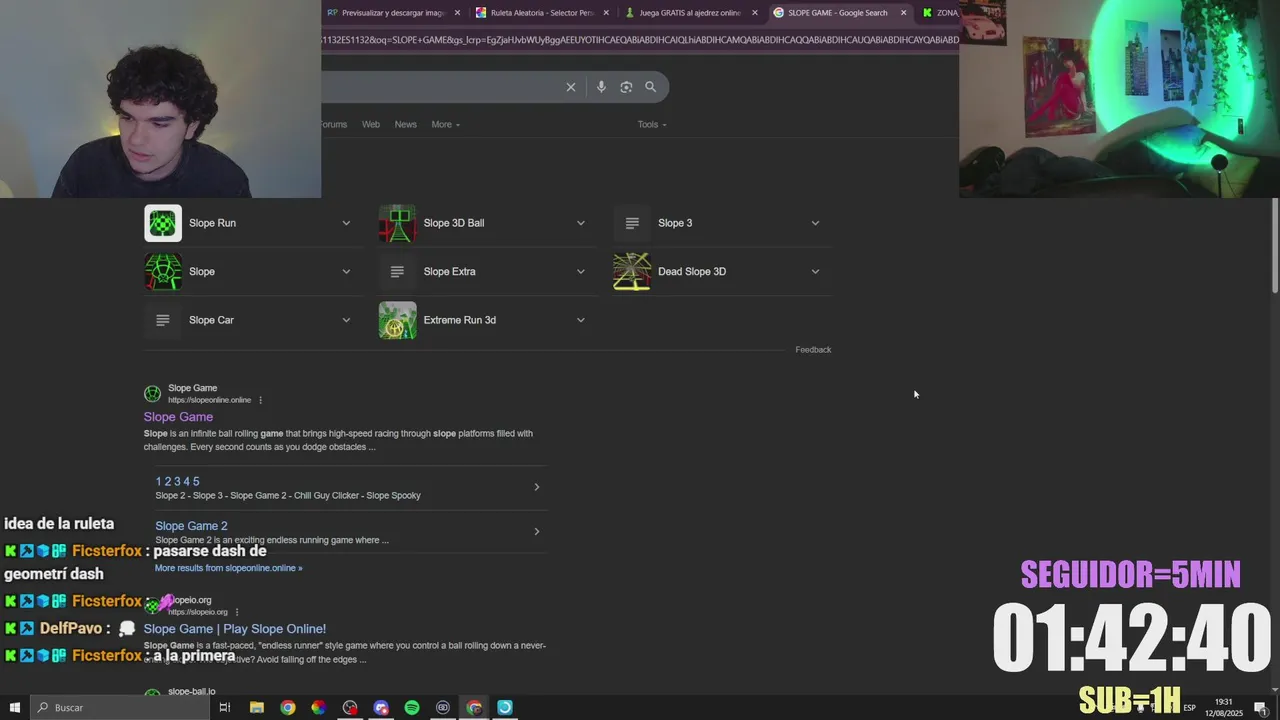The image size is (1280, 720).
Task: Open the teal circular app taskbar icon
Action: tap(505, 708)
